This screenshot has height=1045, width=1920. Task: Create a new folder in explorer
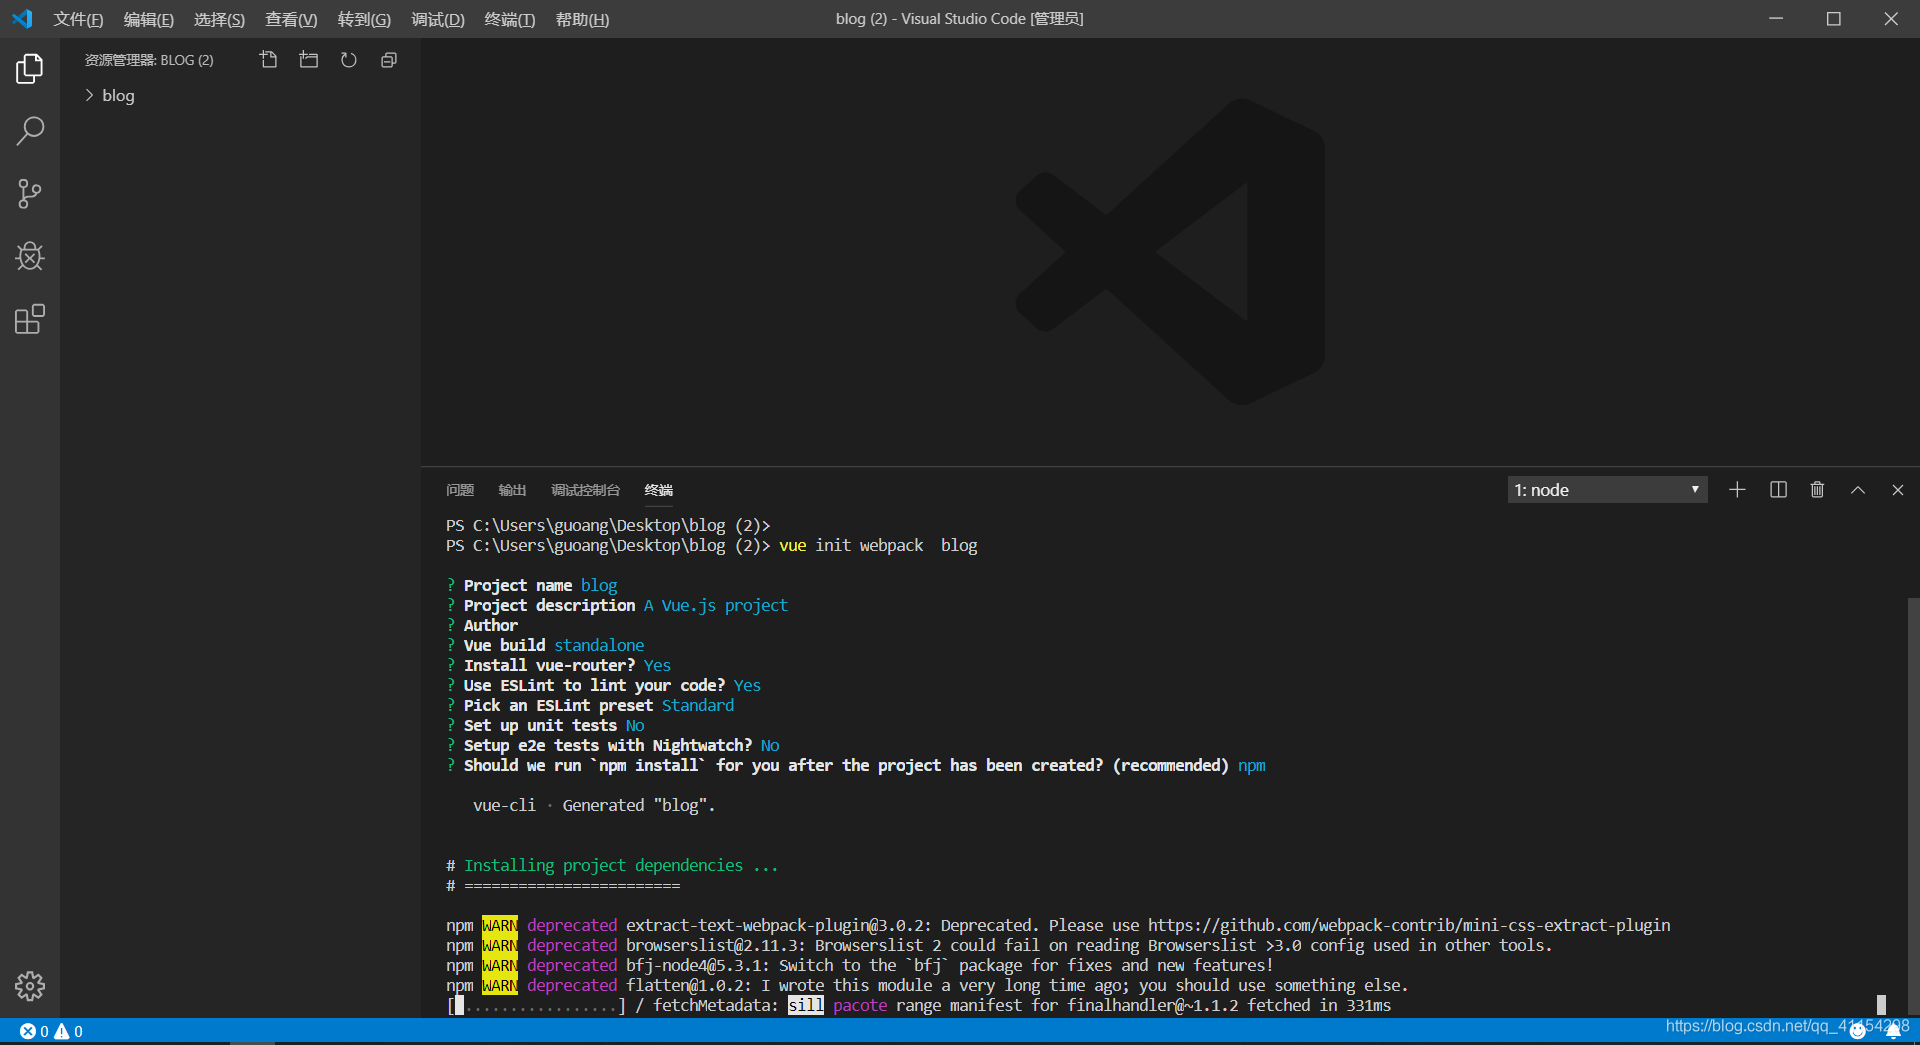tap(309, 60)
